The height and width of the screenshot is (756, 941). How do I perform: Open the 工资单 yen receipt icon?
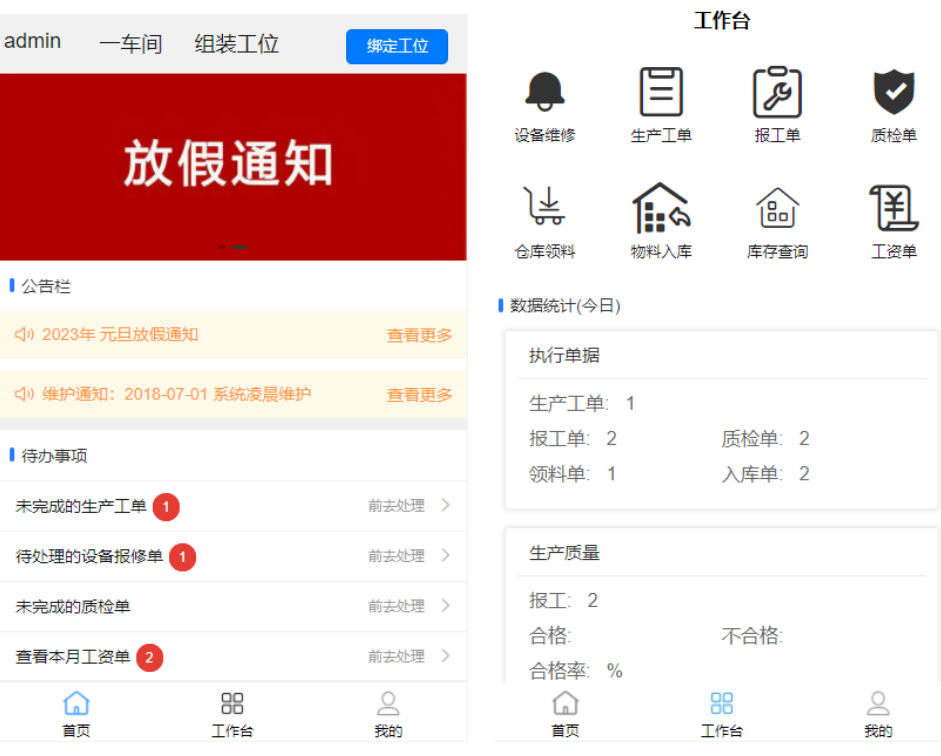tap(893, 207)
